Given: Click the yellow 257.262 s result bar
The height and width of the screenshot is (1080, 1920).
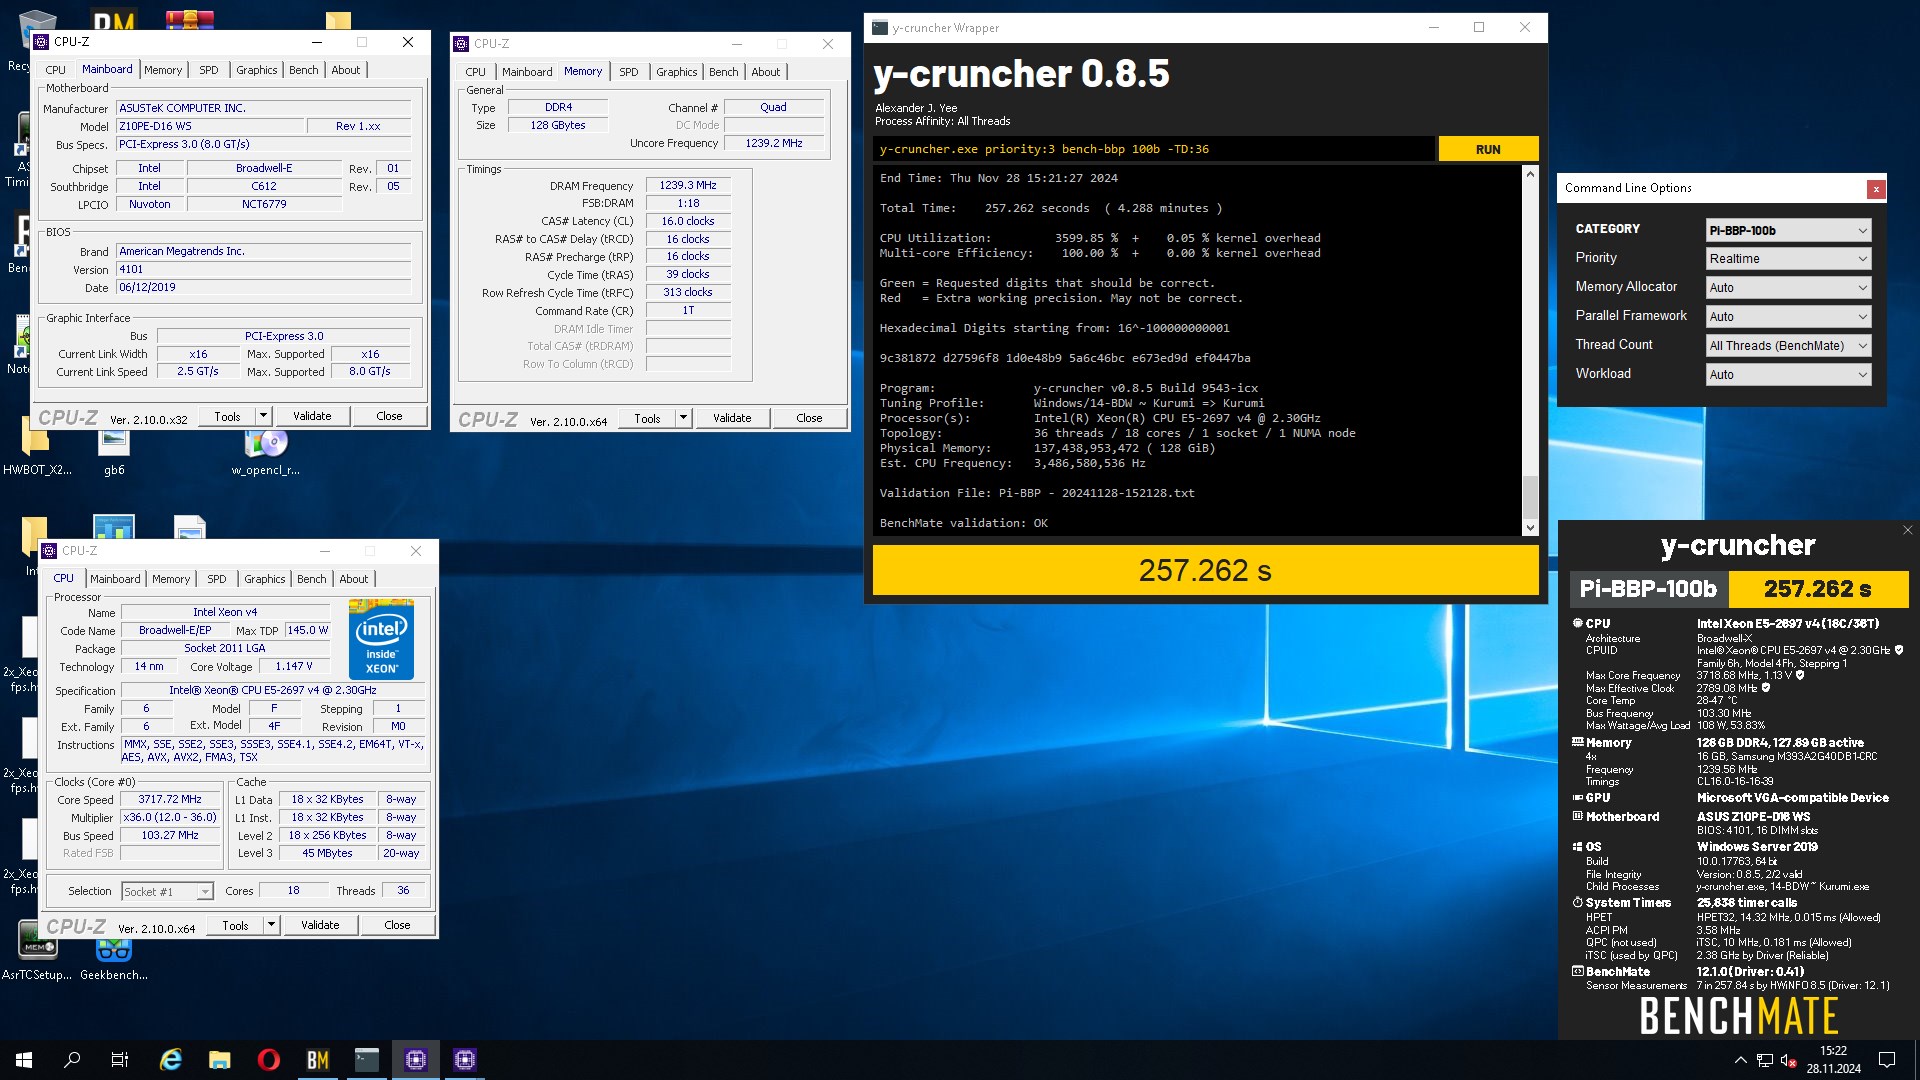Looking at the screenshot, I should click(x=1205, y=570).
